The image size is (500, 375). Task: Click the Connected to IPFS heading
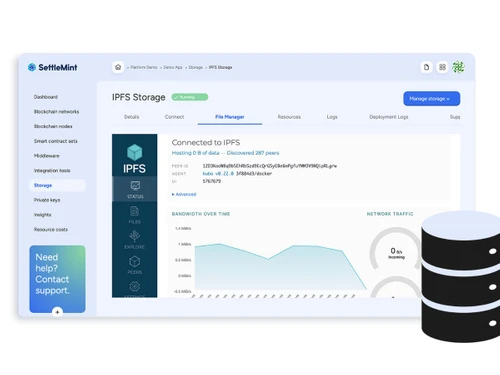[206, 143]
